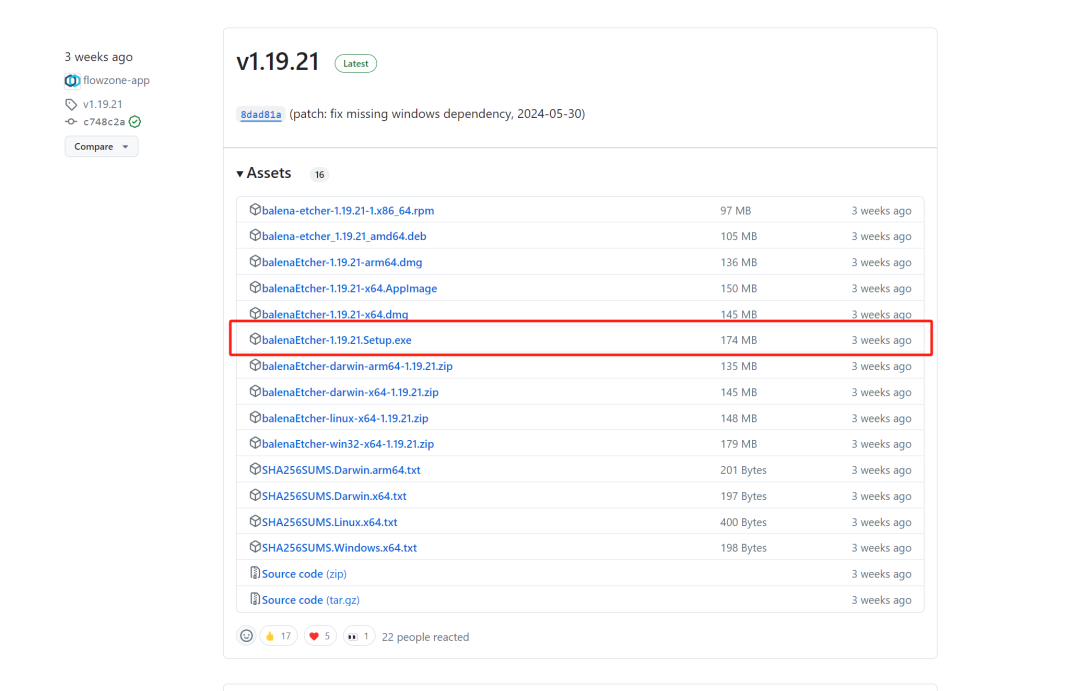Click the Latest release badge

click(355, 63)
